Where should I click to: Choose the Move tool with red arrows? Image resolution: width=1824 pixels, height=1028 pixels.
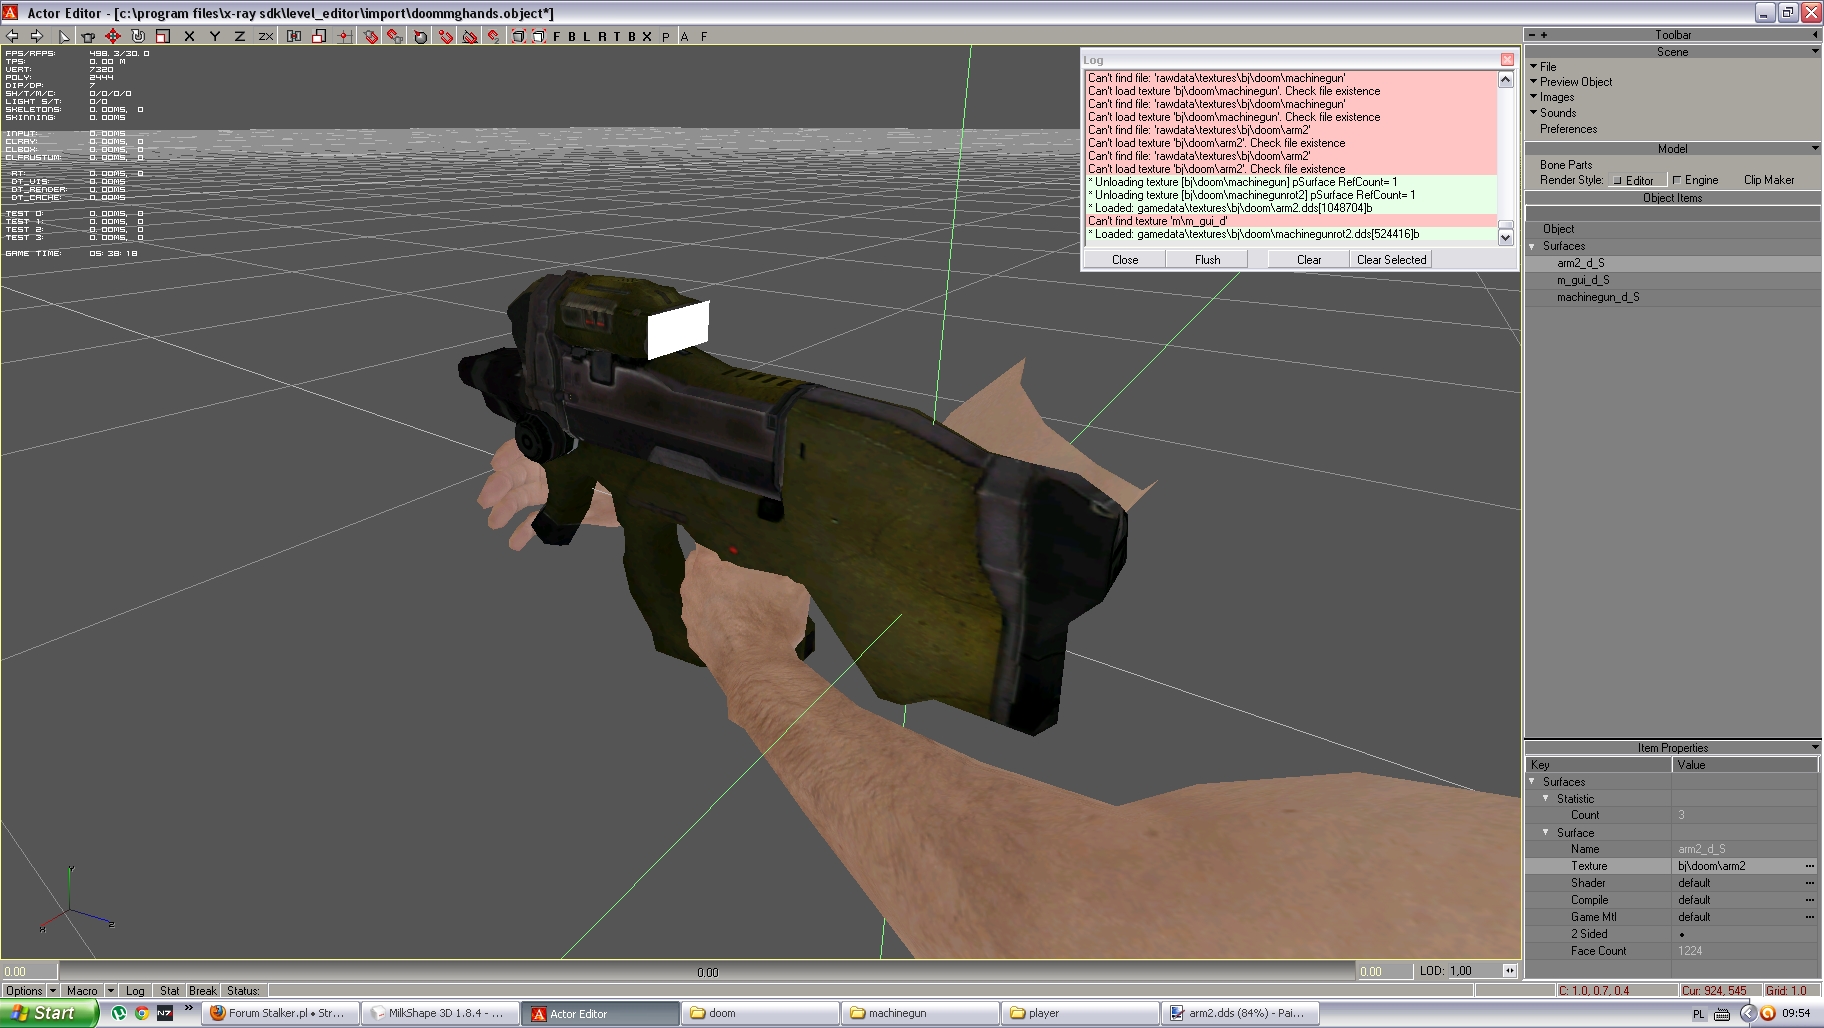(113, 36)
